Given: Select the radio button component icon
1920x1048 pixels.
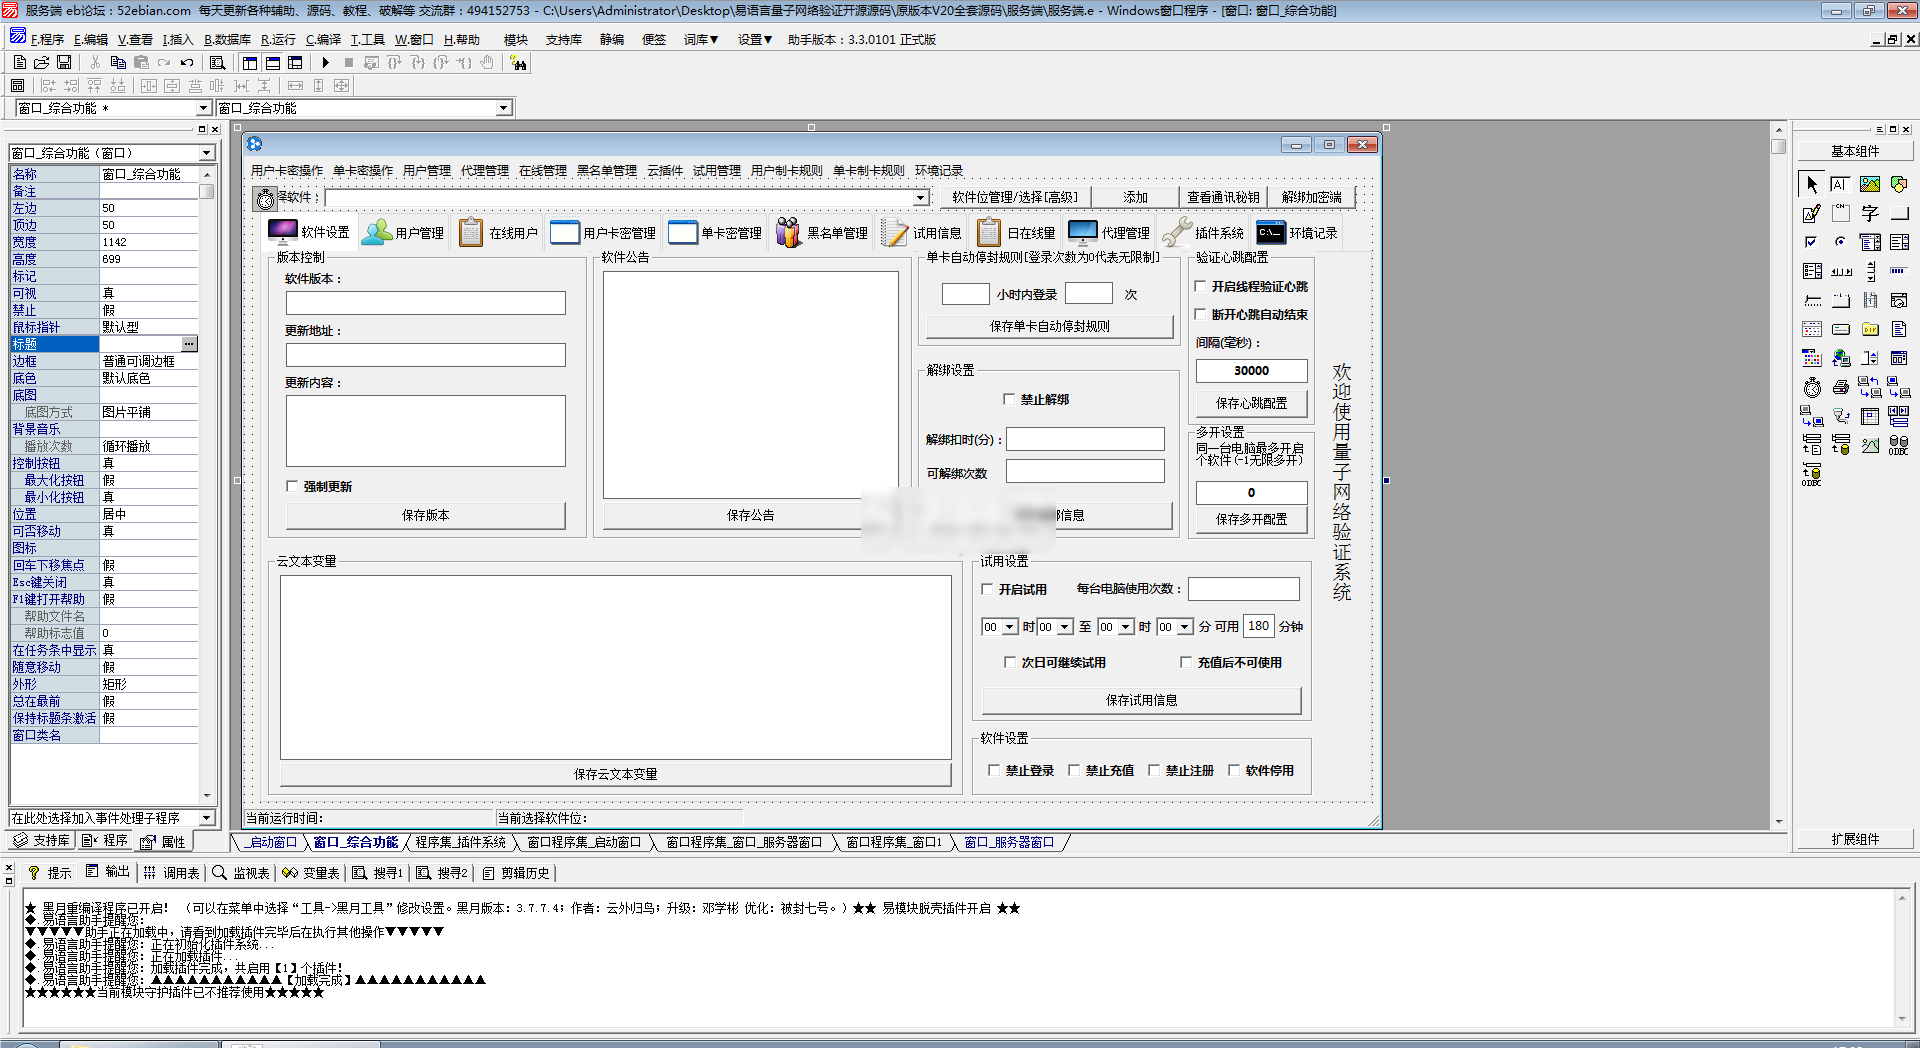Looking at the screenshot, I should click(x=1841, y=242).
